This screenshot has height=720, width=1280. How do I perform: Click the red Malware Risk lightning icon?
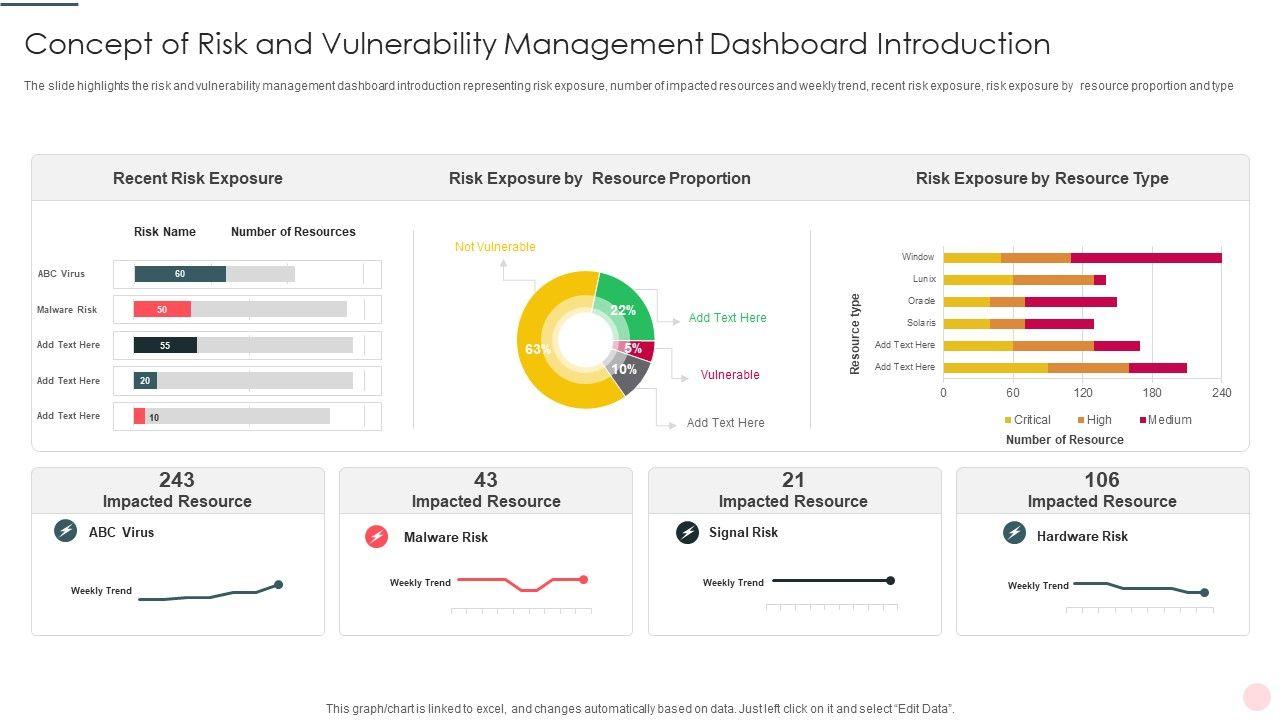[377, 537]
